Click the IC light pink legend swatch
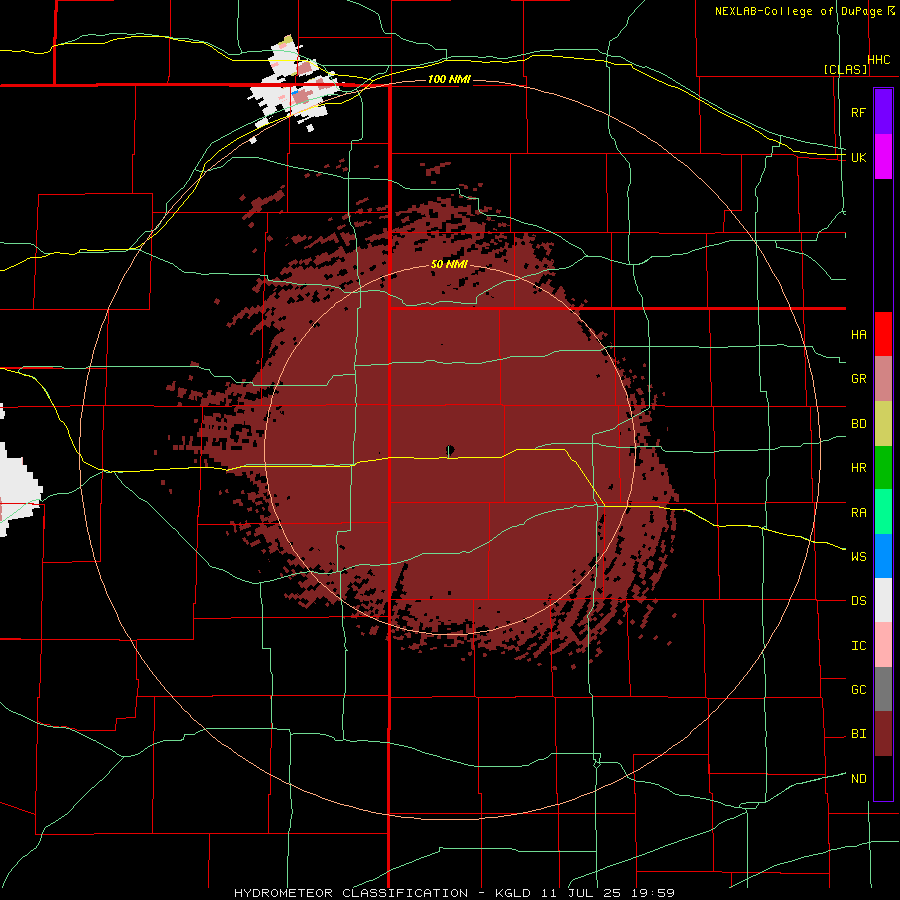 [883, 645]
